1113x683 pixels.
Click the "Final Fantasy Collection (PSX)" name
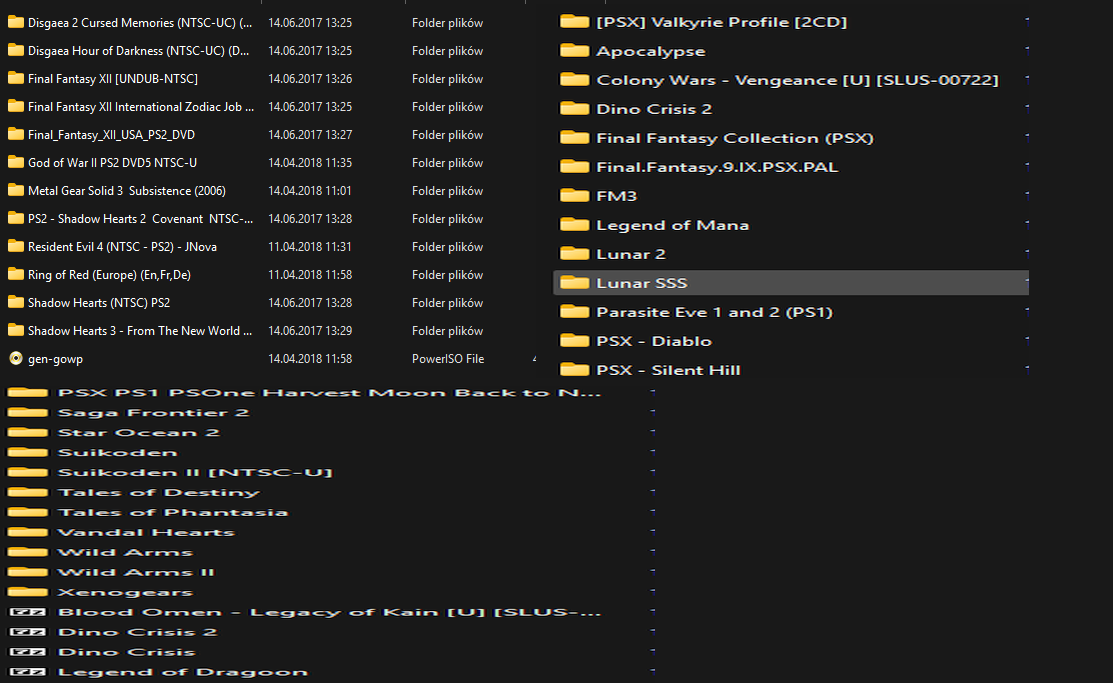[735, 138]
